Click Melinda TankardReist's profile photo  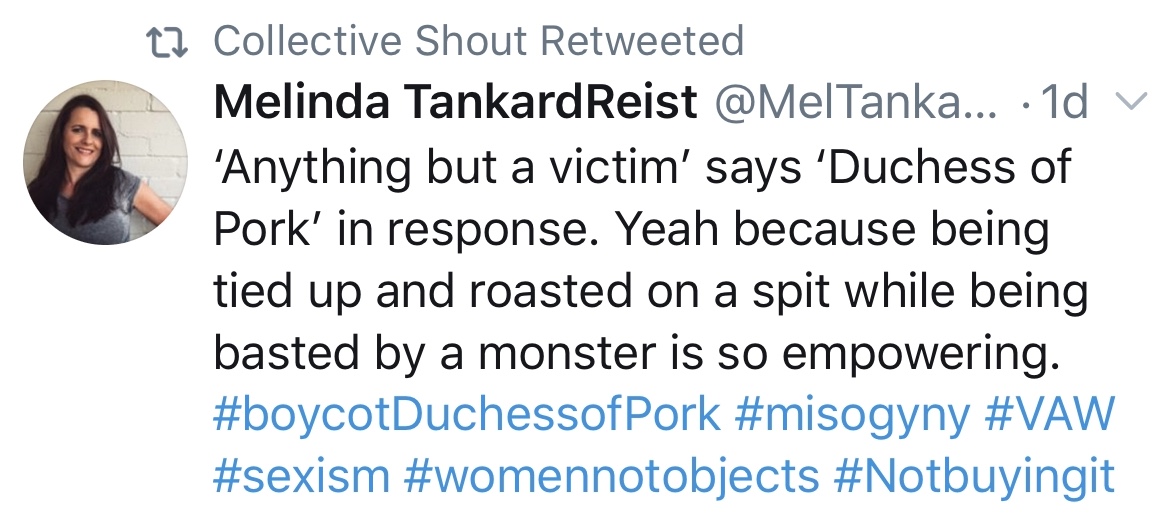(105, 164)
